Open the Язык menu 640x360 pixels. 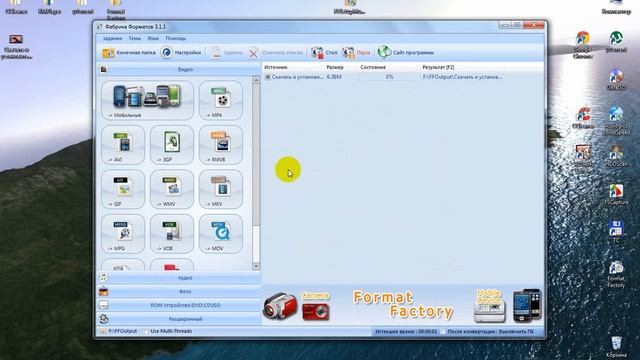tap(153, 38)
